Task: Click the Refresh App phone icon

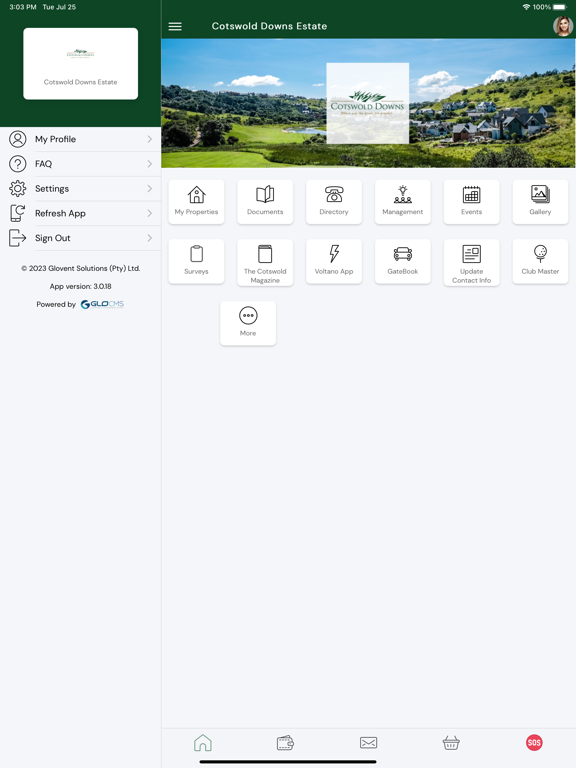Action: (x=18, y=213)
